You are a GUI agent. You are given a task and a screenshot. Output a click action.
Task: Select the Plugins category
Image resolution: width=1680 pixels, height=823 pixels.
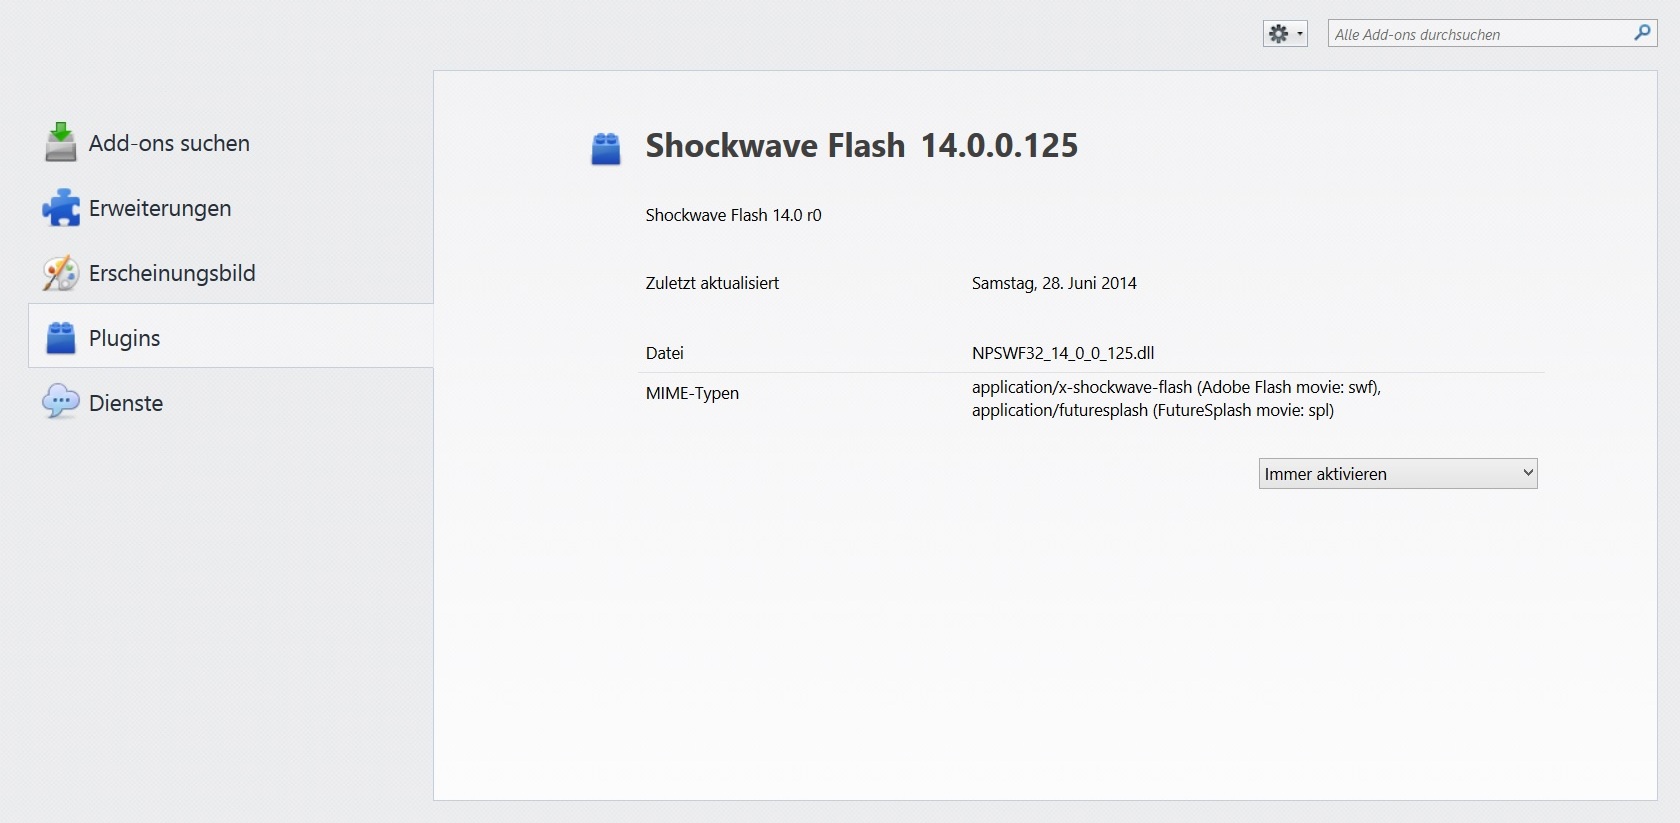click(x=231, y=338)
